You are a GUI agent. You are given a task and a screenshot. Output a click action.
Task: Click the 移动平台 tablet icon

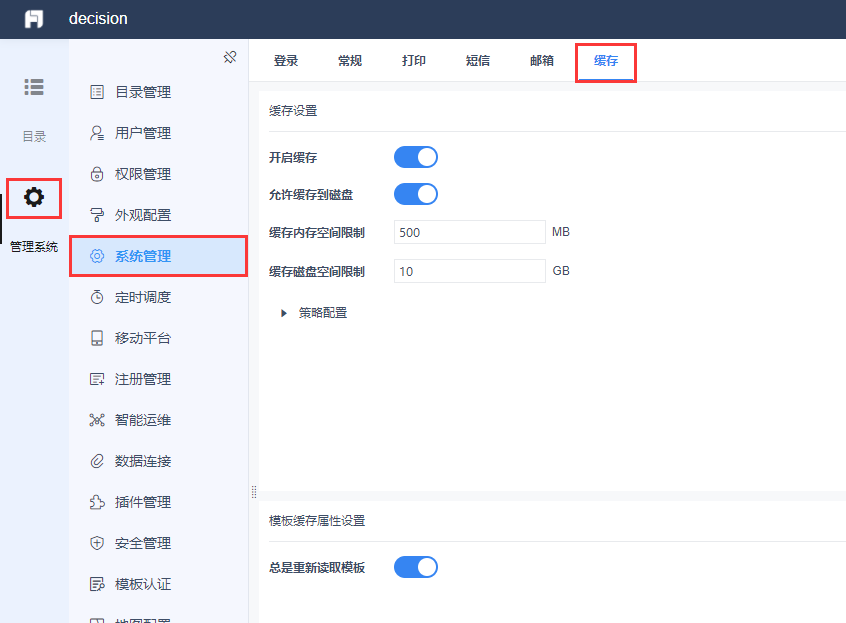click(97, 338)
